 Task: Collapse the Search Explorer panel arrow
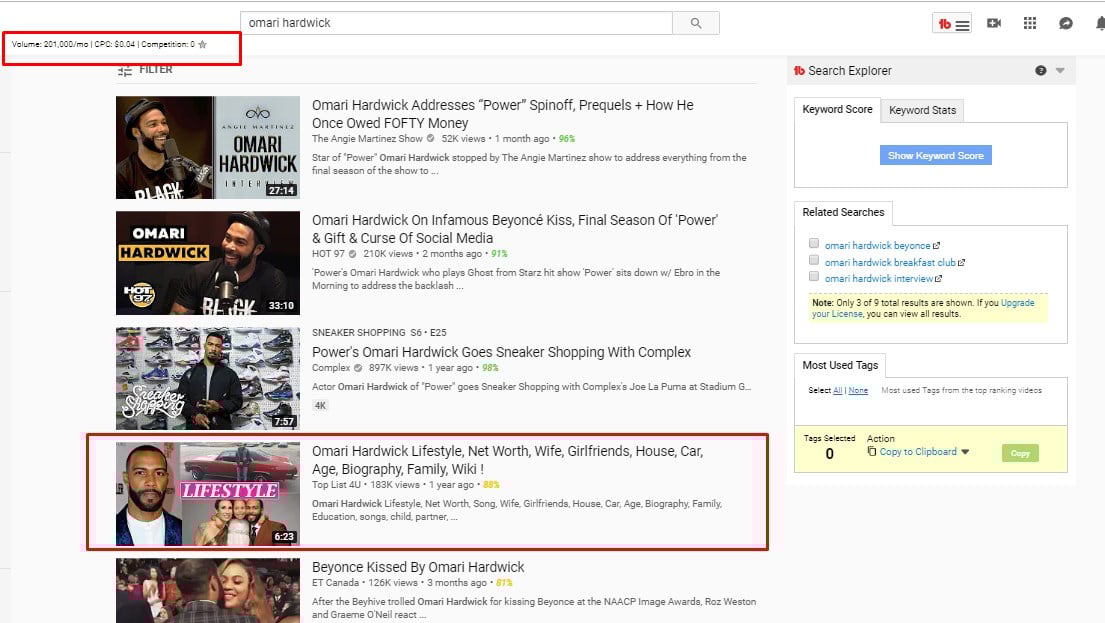pos(1060,71)
